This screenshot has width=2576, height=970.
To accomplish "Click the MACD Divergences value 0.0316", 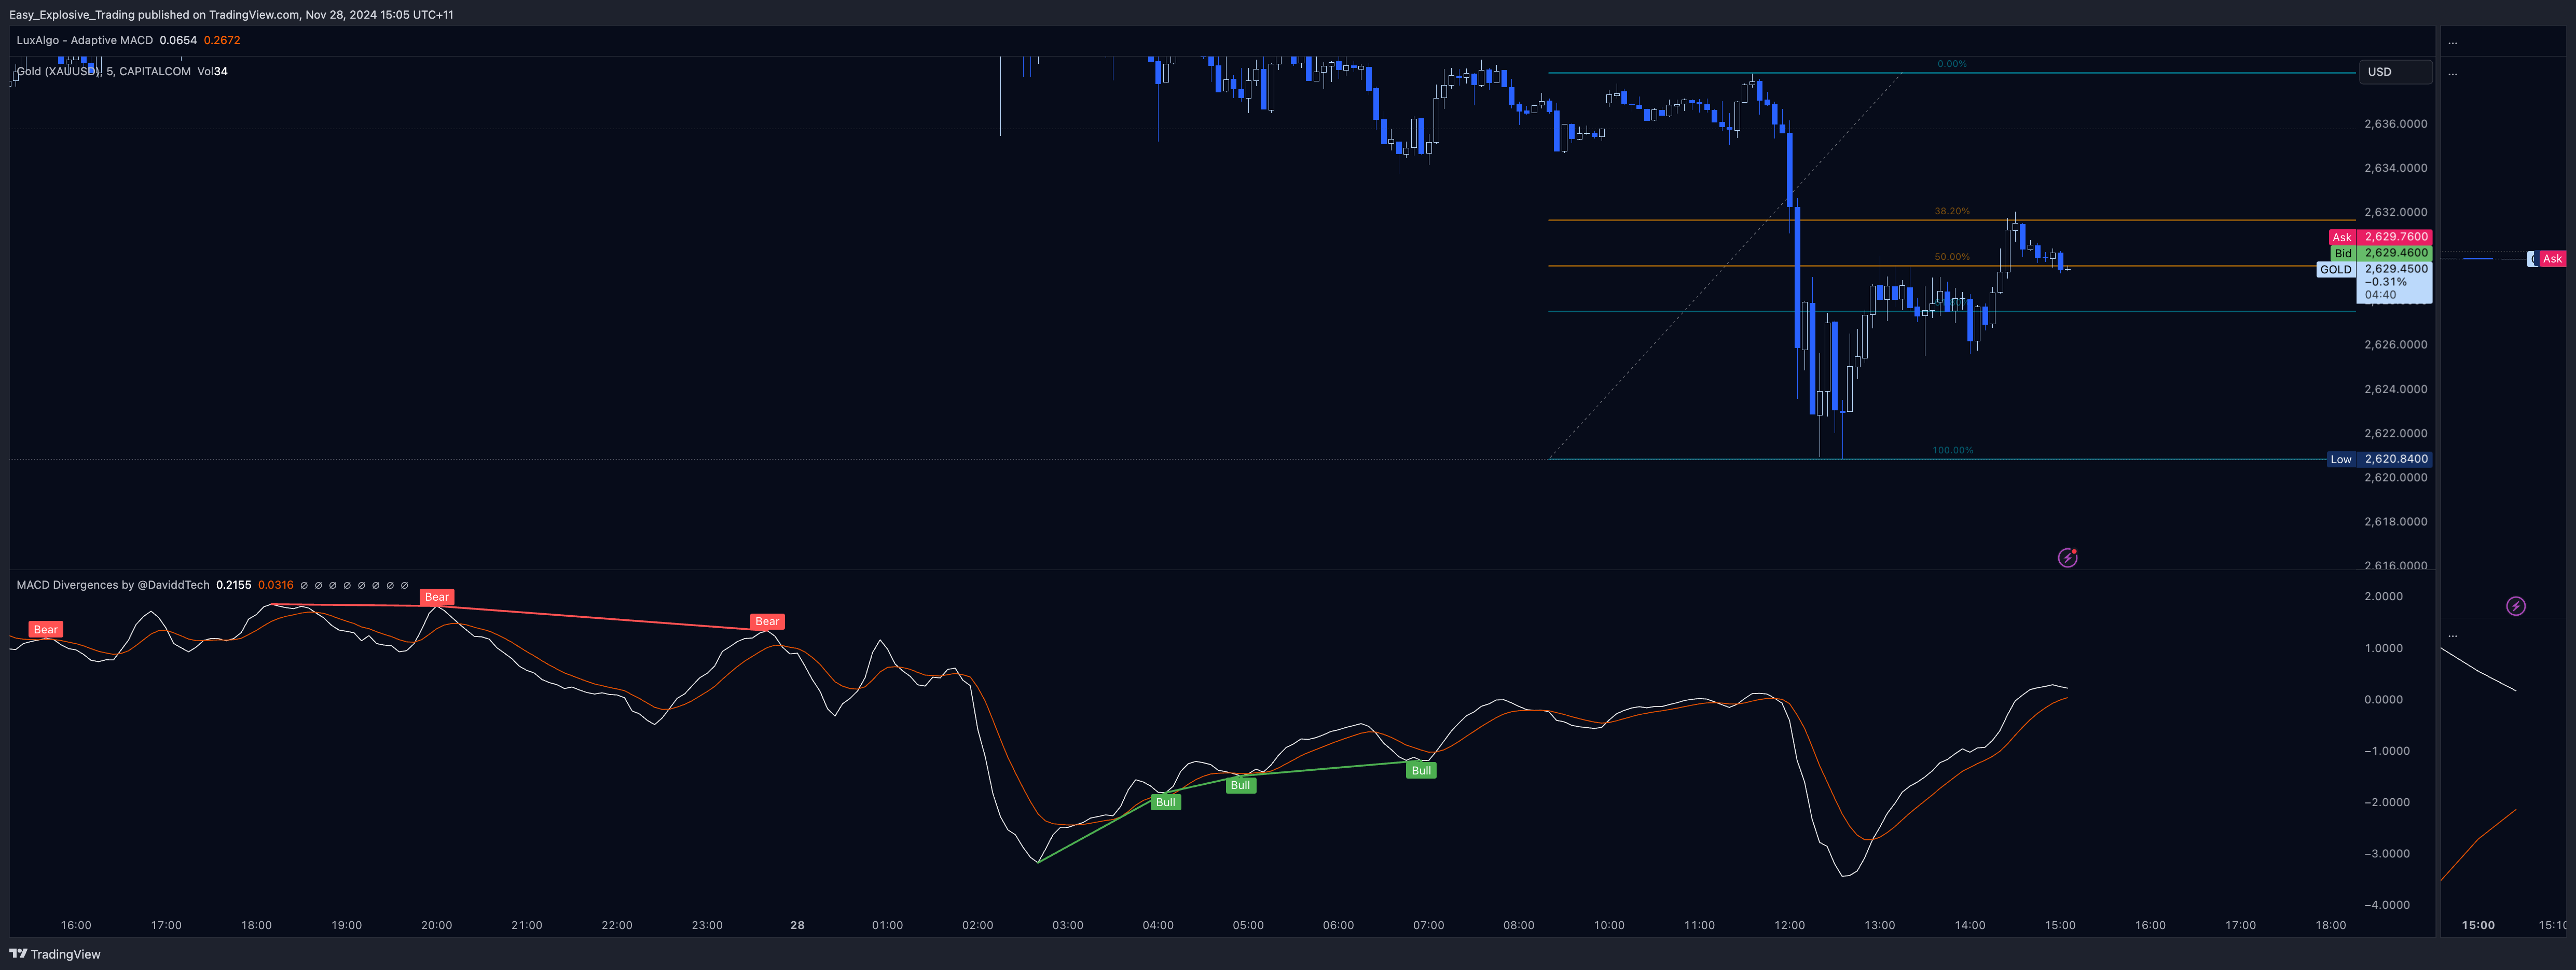I will tap(276, 585).
